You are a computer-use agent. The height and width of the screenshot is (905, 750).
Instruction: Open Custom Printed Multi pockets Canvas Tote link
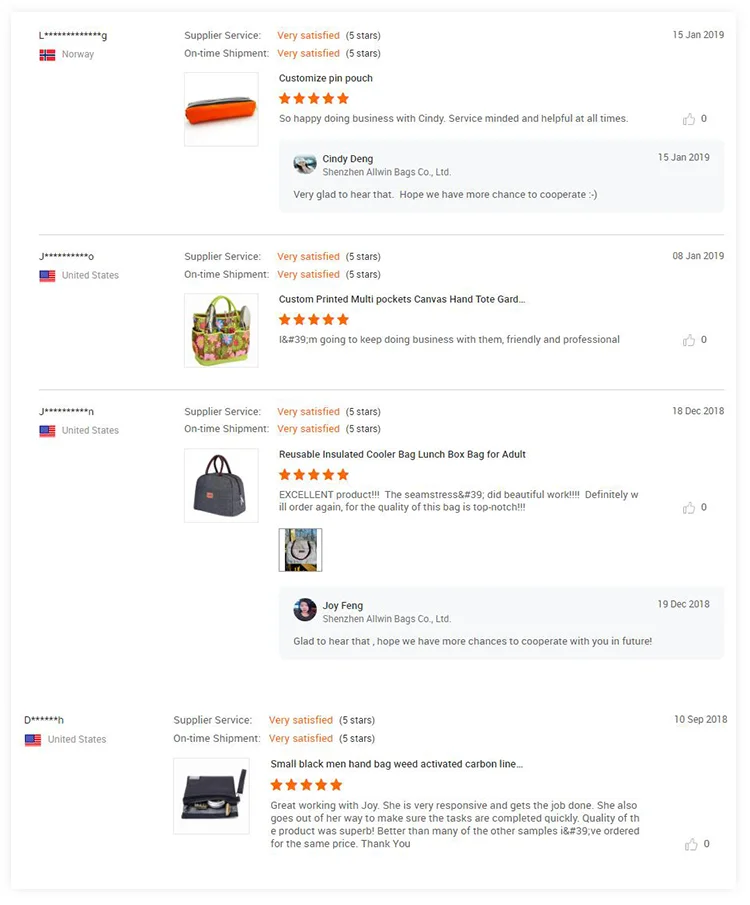coord(401,299)
